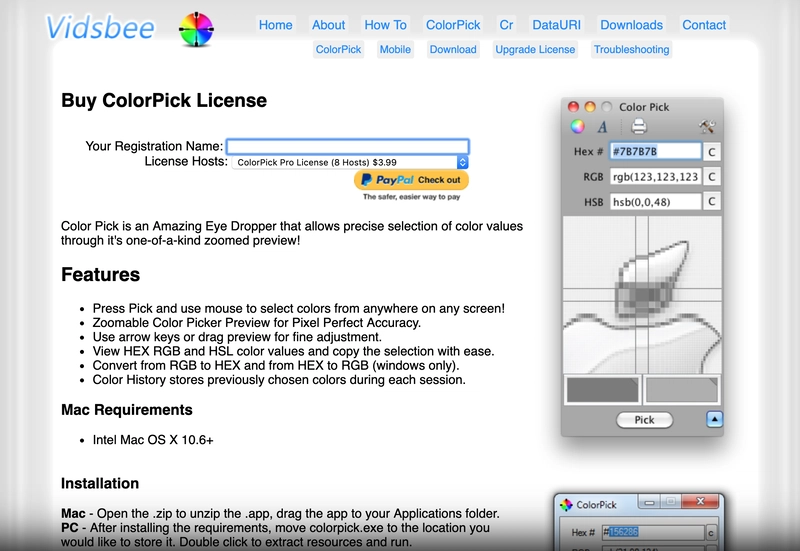Click the RGB value field
This screenshot has width=800, height=551.
click(x=655, y=177)
